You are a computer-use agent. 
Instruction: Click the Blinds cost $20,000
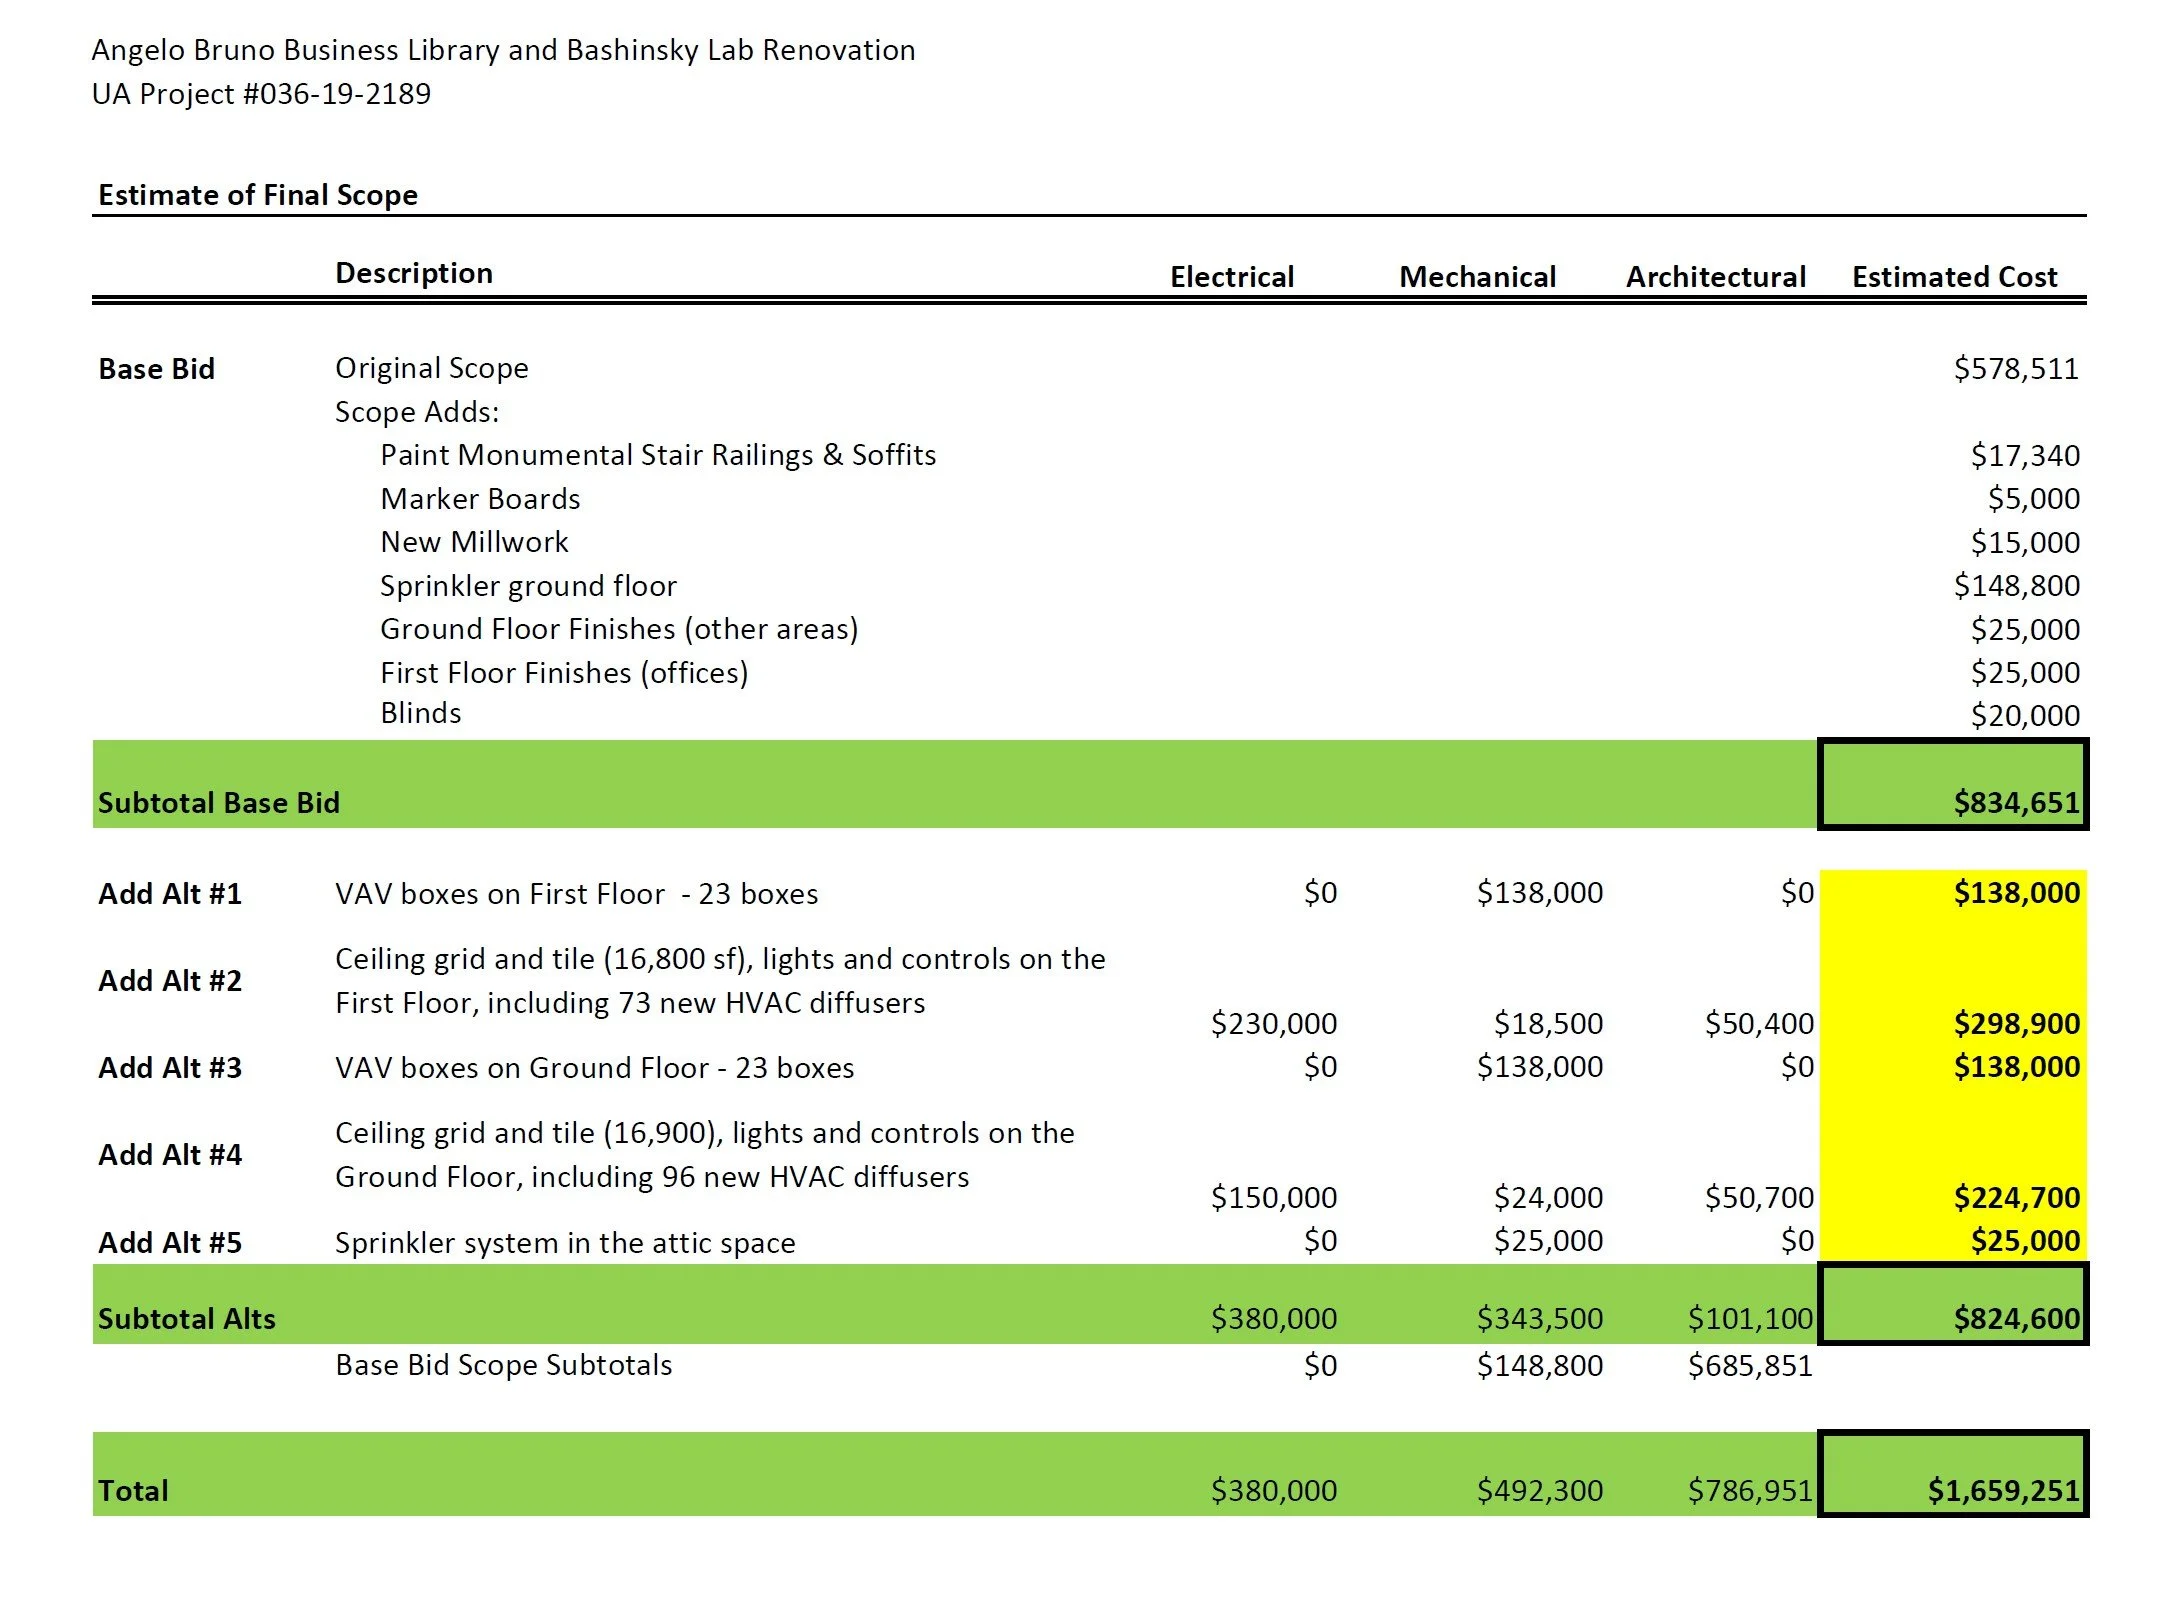coord(2024,715)
